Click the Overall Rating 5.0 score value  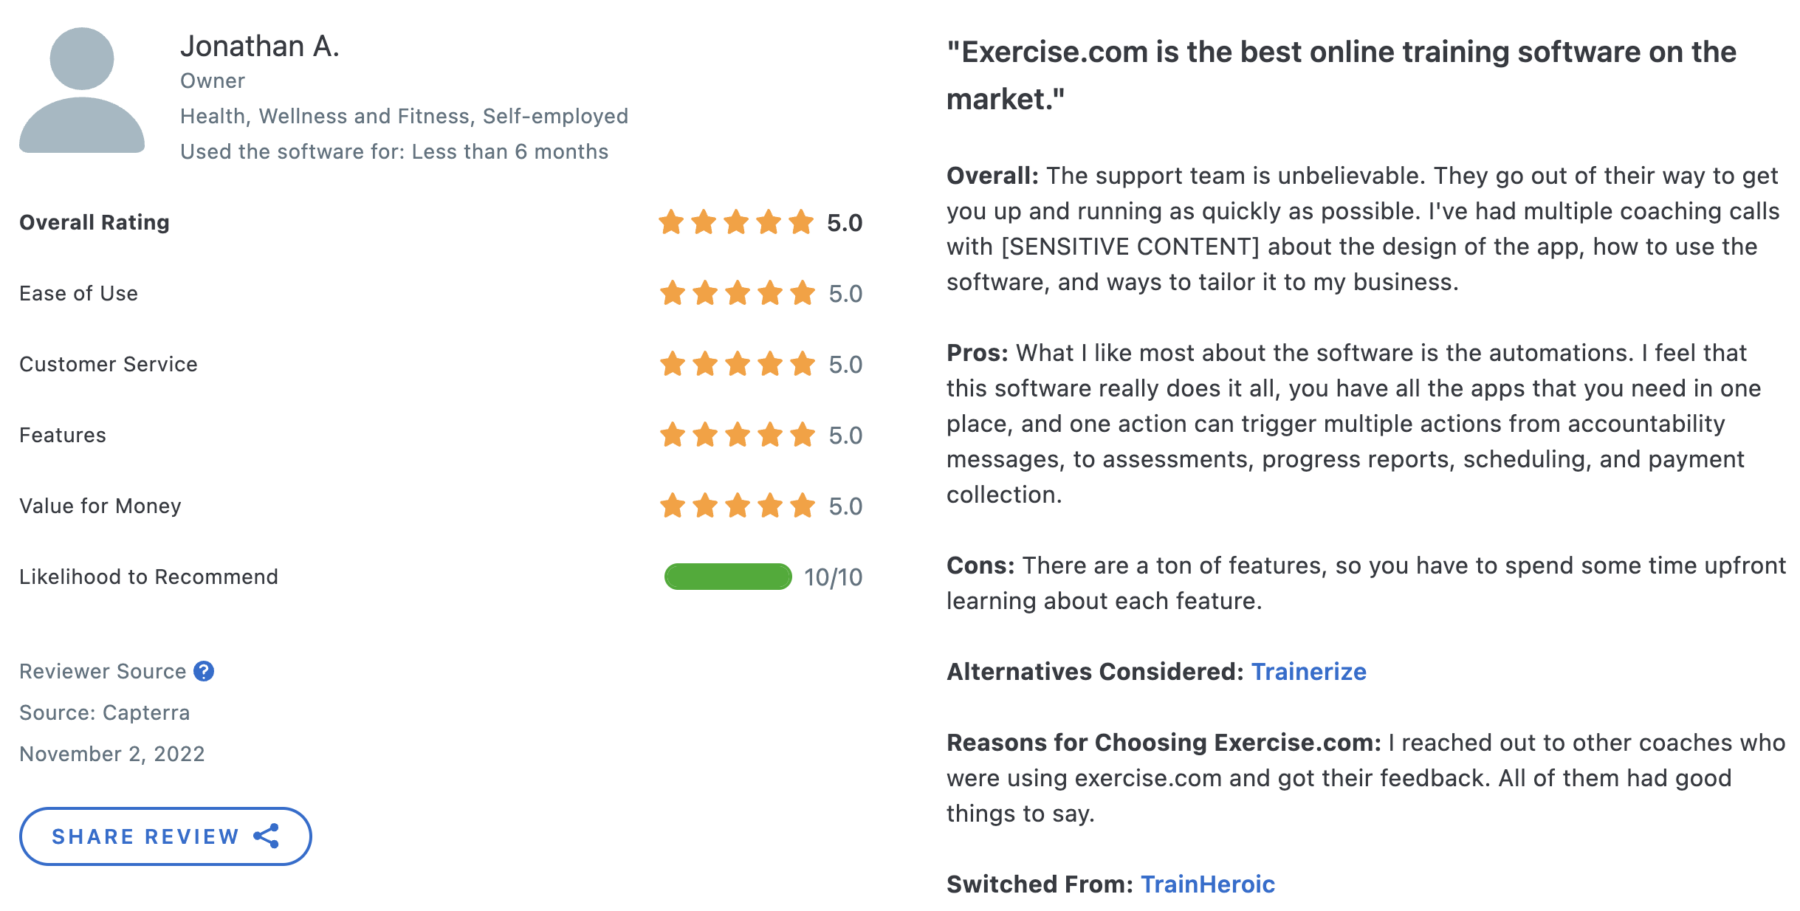(x=845, y=222)
